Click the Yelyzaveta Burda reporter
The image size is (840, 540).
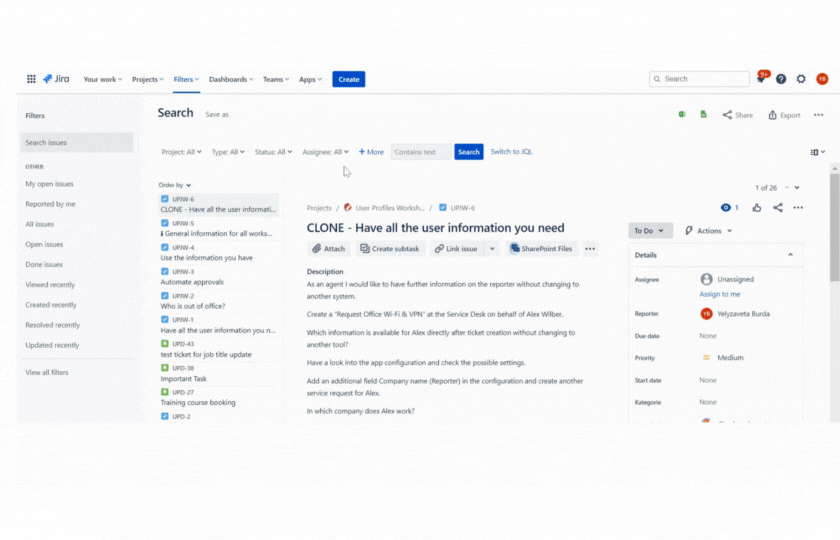[x=735, y=313]
